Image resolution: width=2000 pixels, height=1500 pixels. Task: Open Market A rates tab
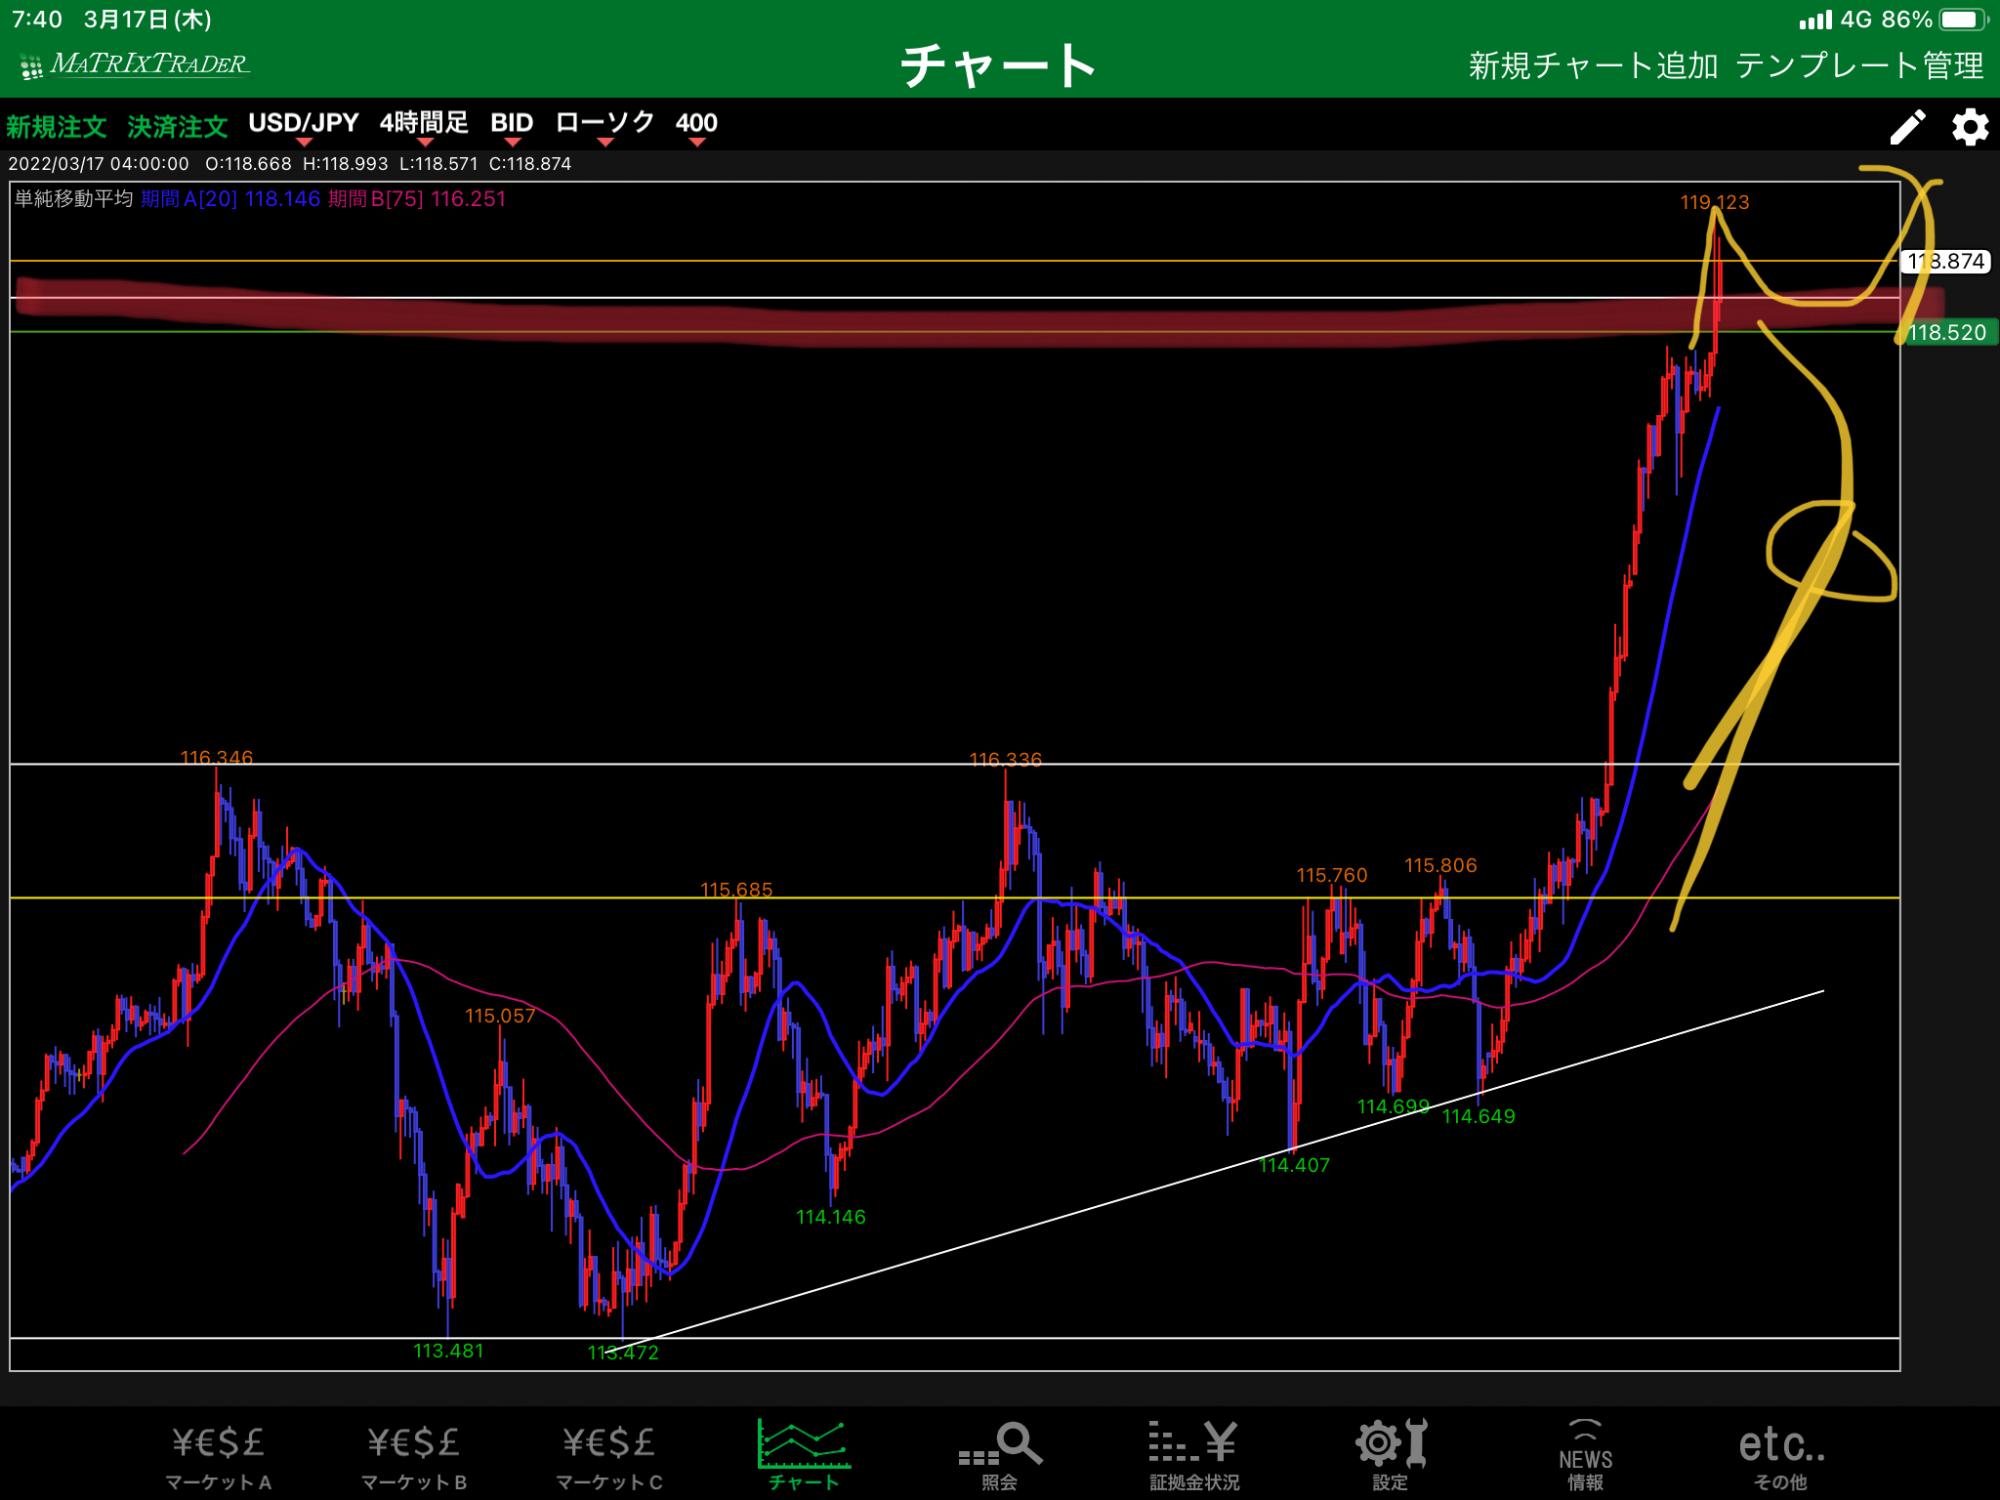tap(218, 1457)
